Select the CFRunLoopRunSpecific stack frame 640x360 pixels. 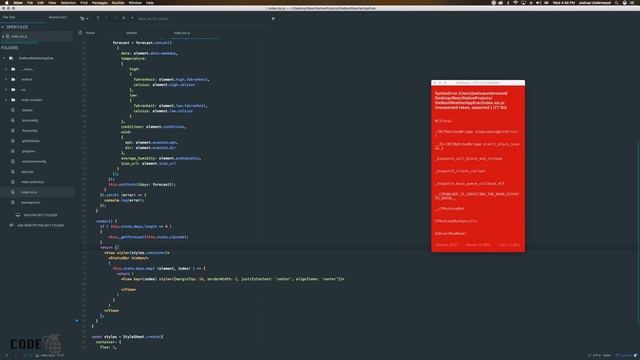[456, 221]
